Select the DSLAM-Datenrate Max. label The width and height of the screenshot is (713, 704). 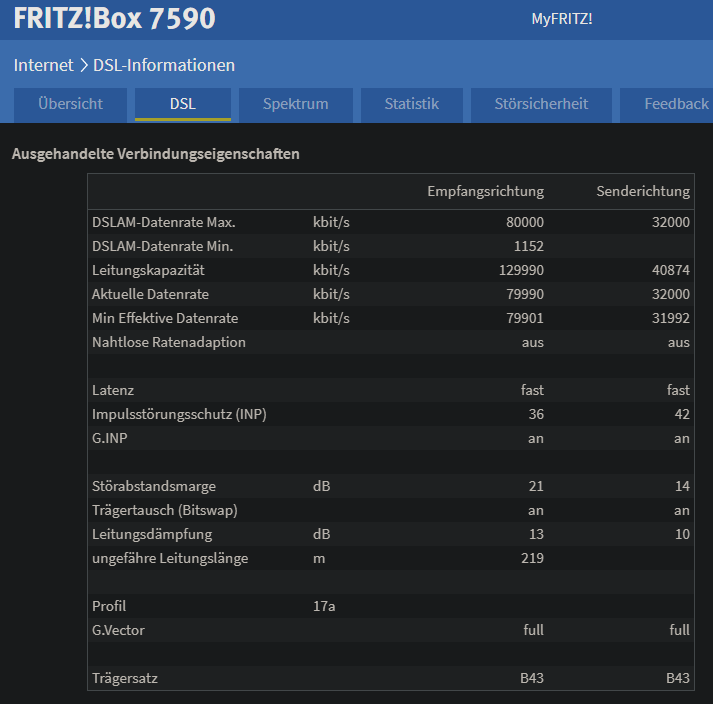tap(164, 222)
